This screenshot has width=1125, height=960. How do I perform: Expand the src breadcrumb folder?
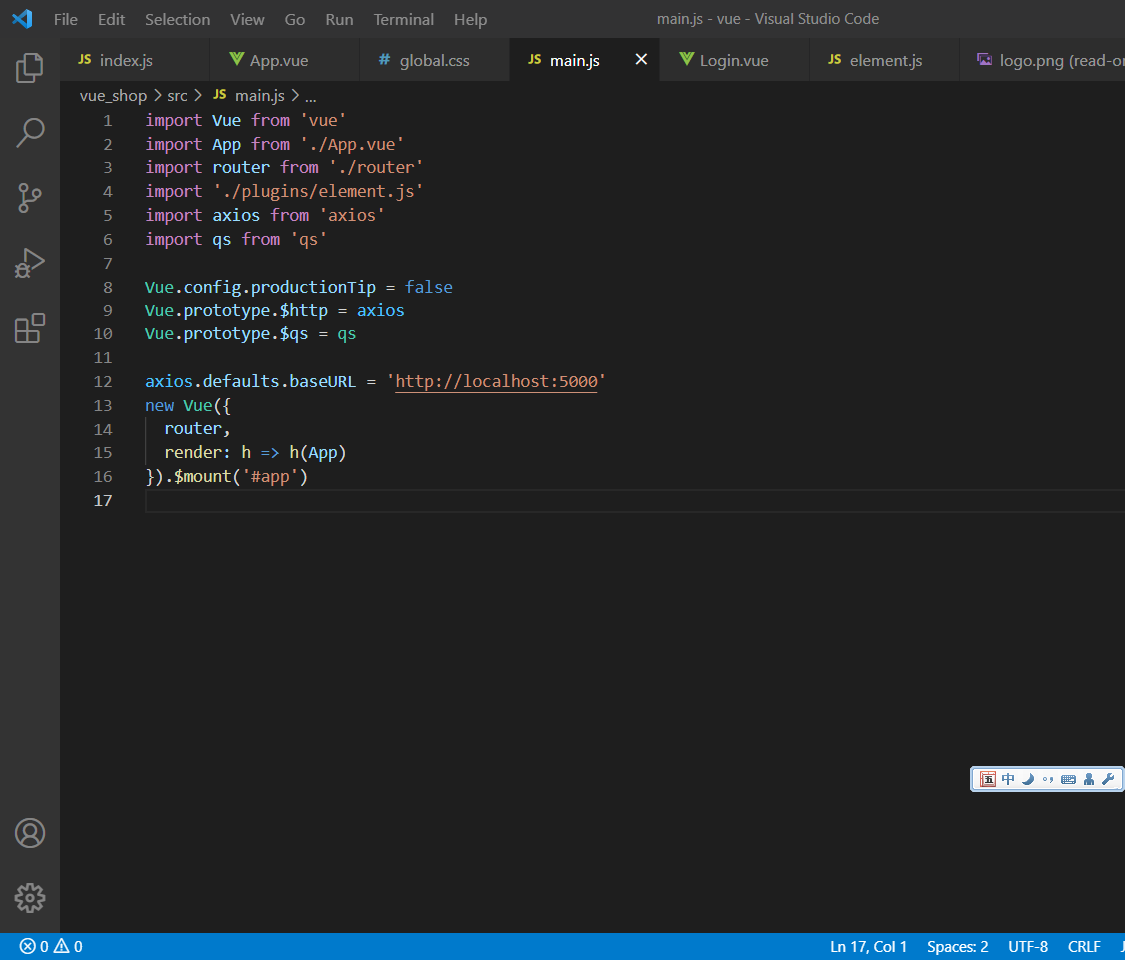177,95
